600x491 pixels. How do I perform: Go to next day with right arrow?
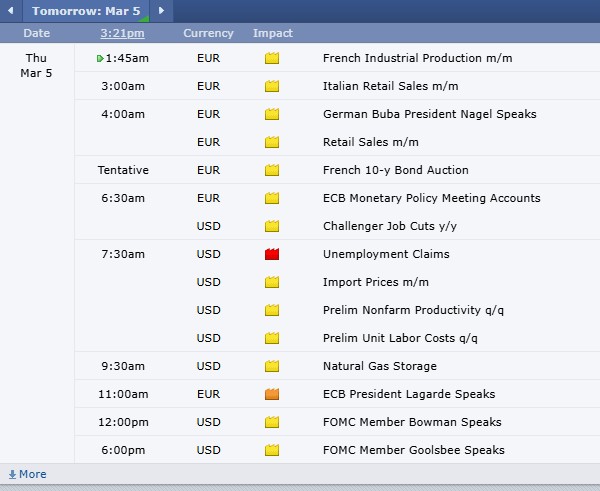coord(161,11)
